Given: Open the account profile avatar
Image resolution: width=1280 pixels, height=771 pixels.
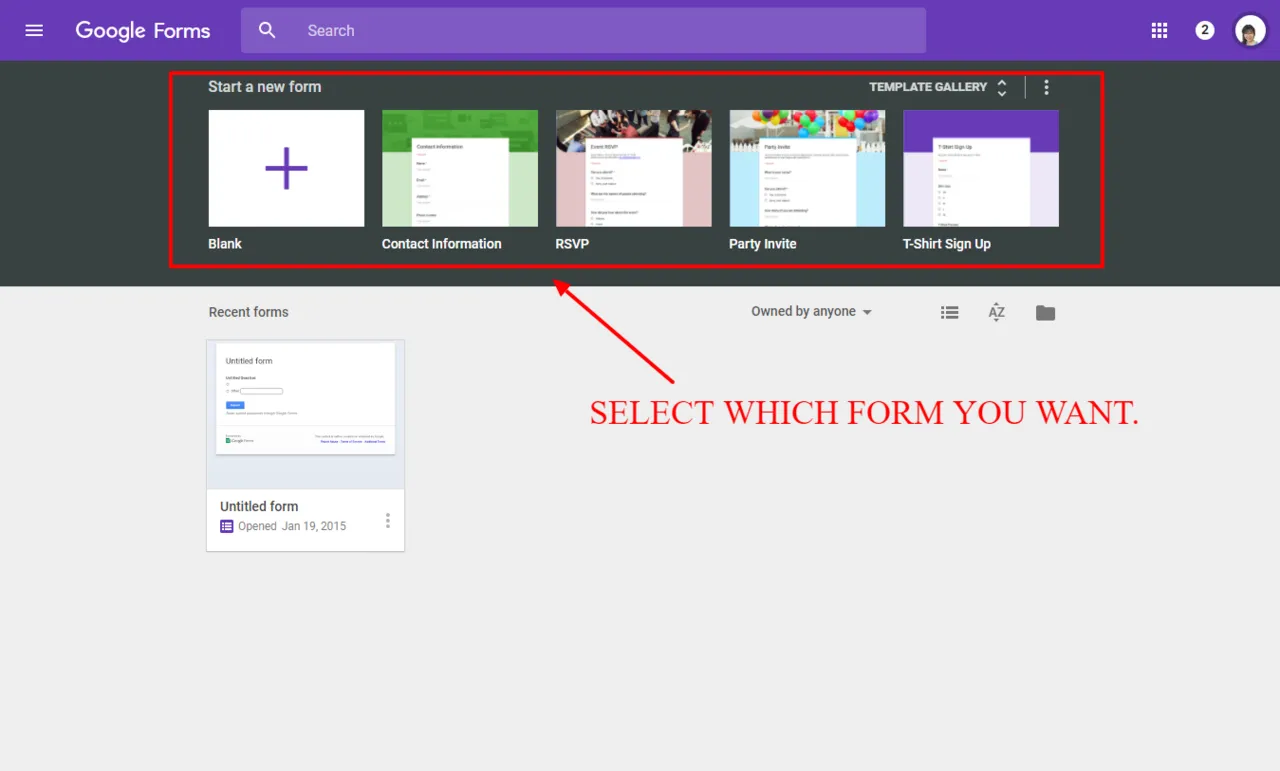Looking at the screenshot, I should pyautogui.click(x=1250, y=30).
